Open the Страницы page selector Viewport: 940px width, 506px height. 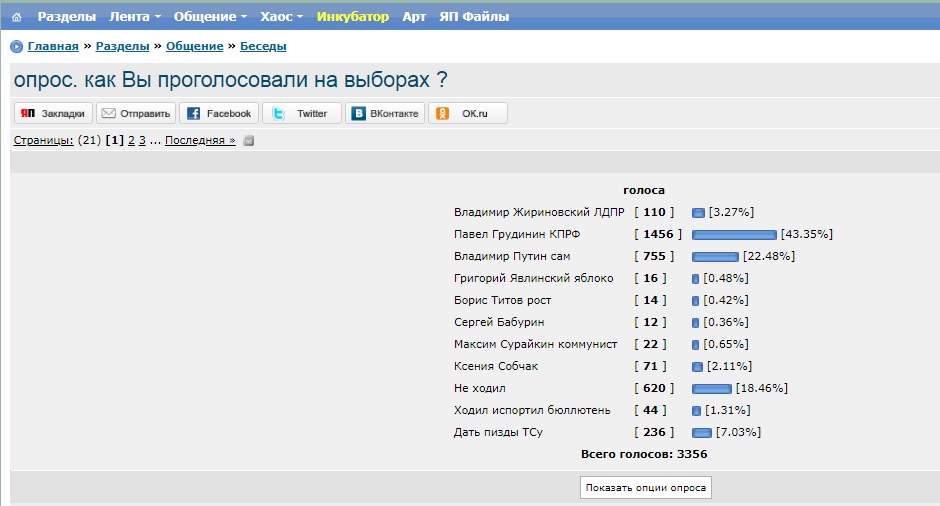tap(43, 140)
